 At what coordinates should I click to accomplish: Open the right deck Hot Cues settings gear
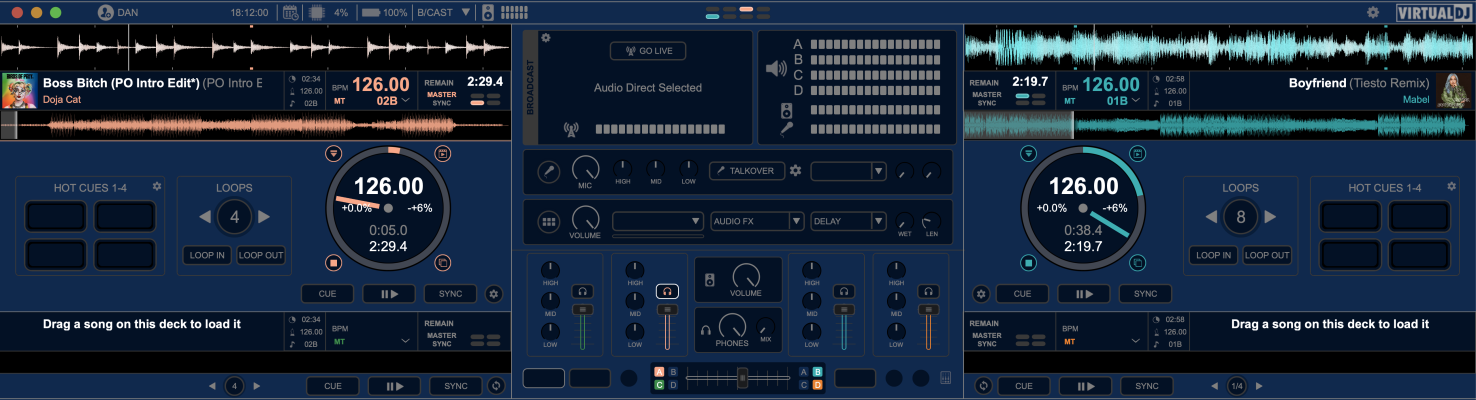(x=1452, y=187)
